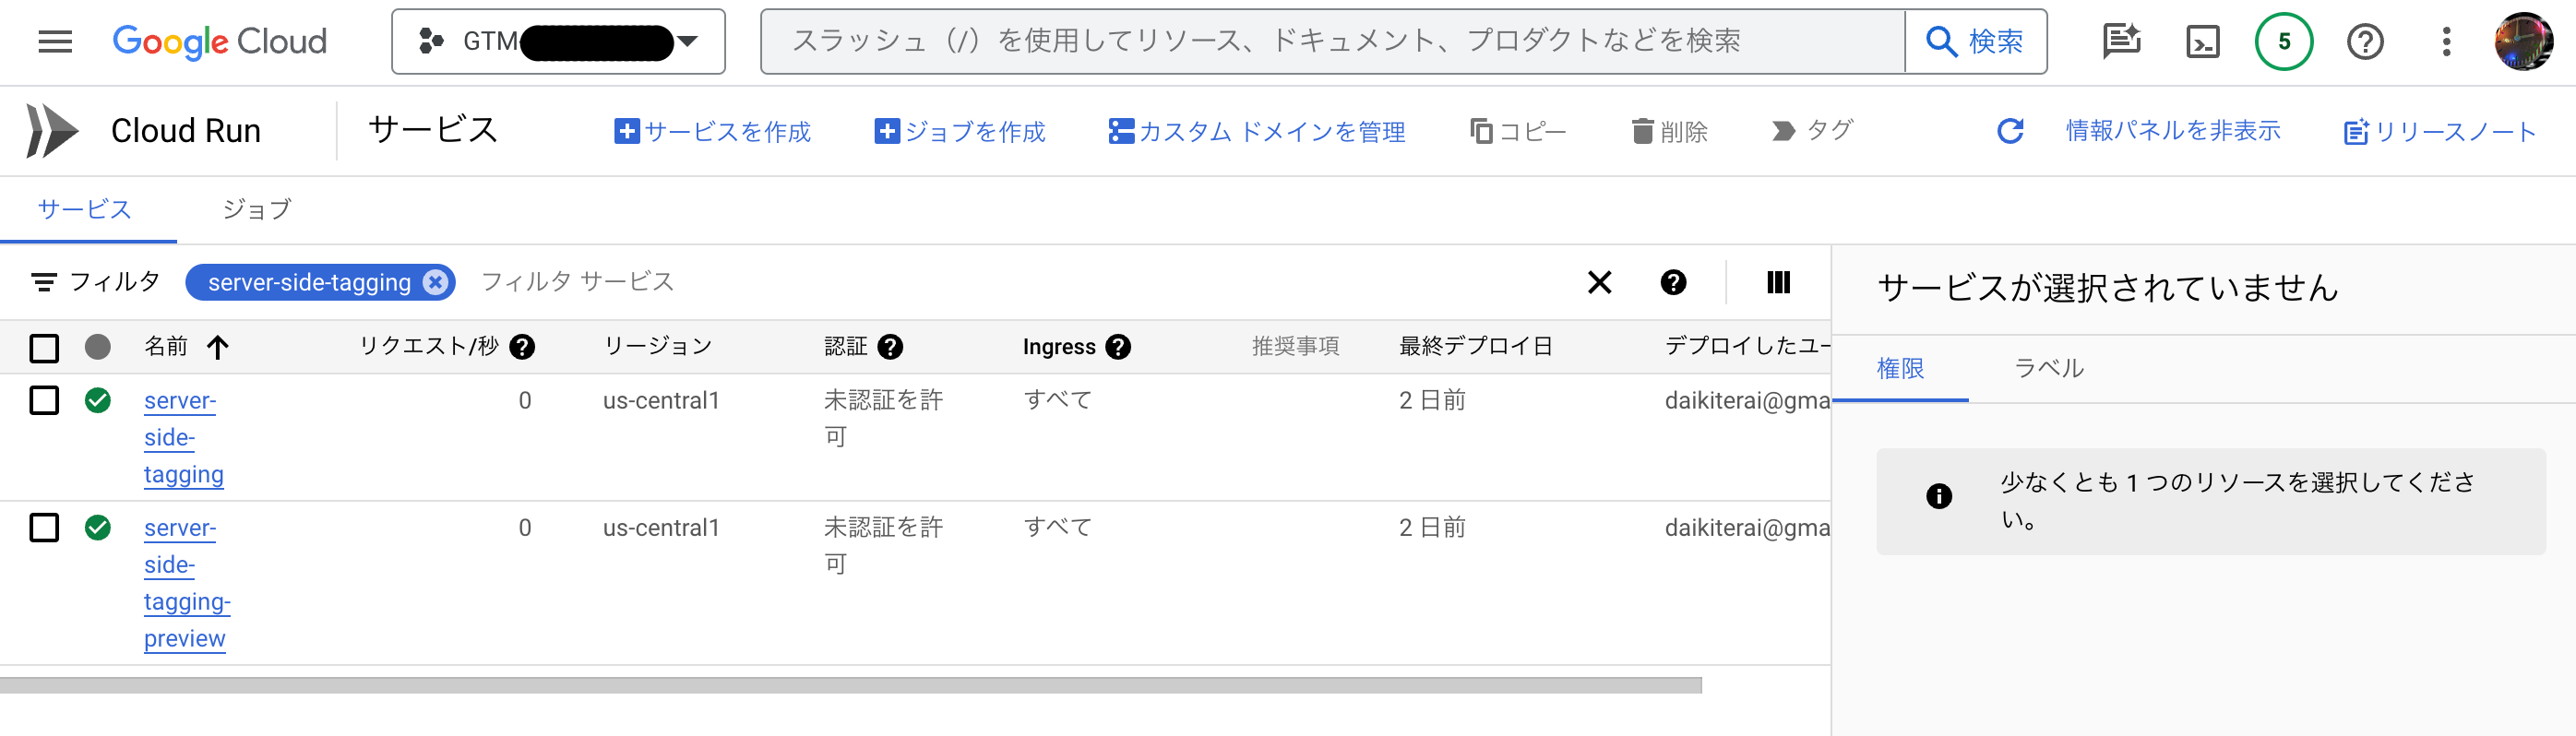This screenshot has width=2576, height=736.
Task: Clear all filters with the X icon
Action: [1599, 282]
